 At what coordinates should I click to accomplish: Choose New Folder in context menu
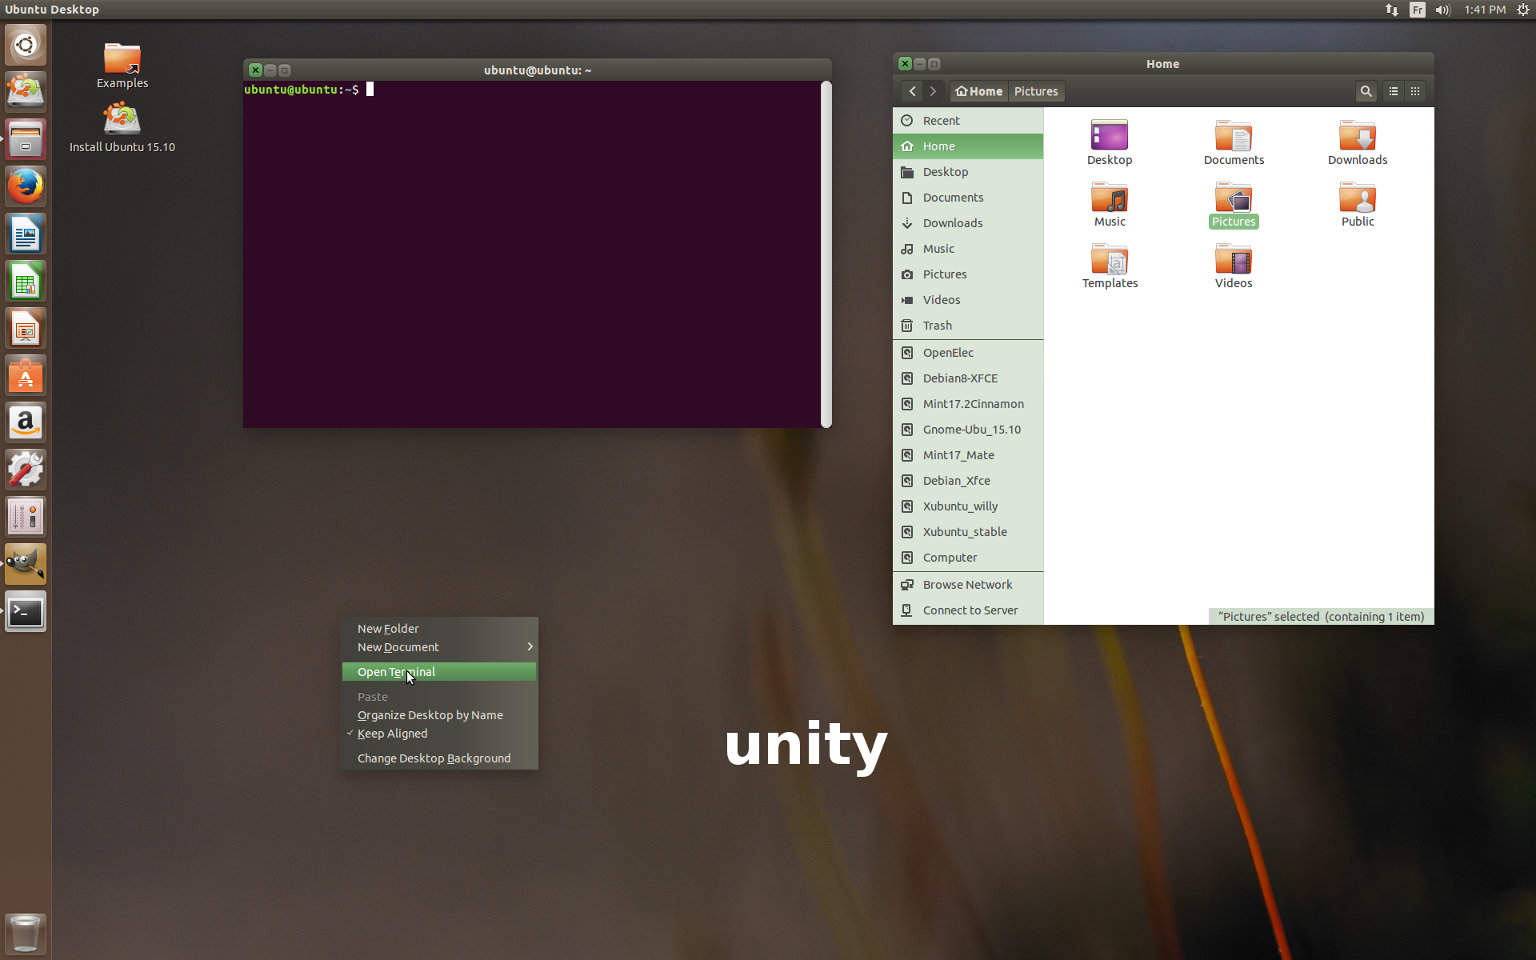click(x=439, y=628)
